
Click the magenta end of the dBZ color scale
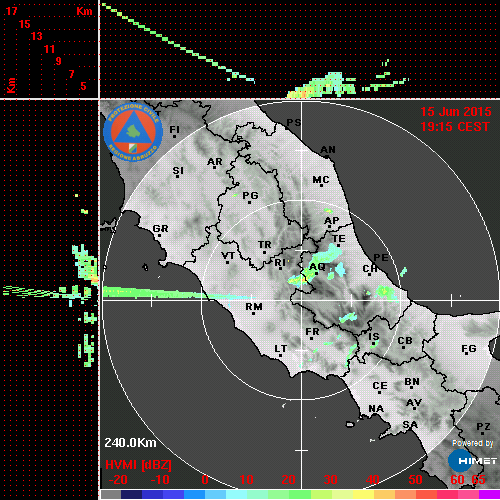pos(489,494)
